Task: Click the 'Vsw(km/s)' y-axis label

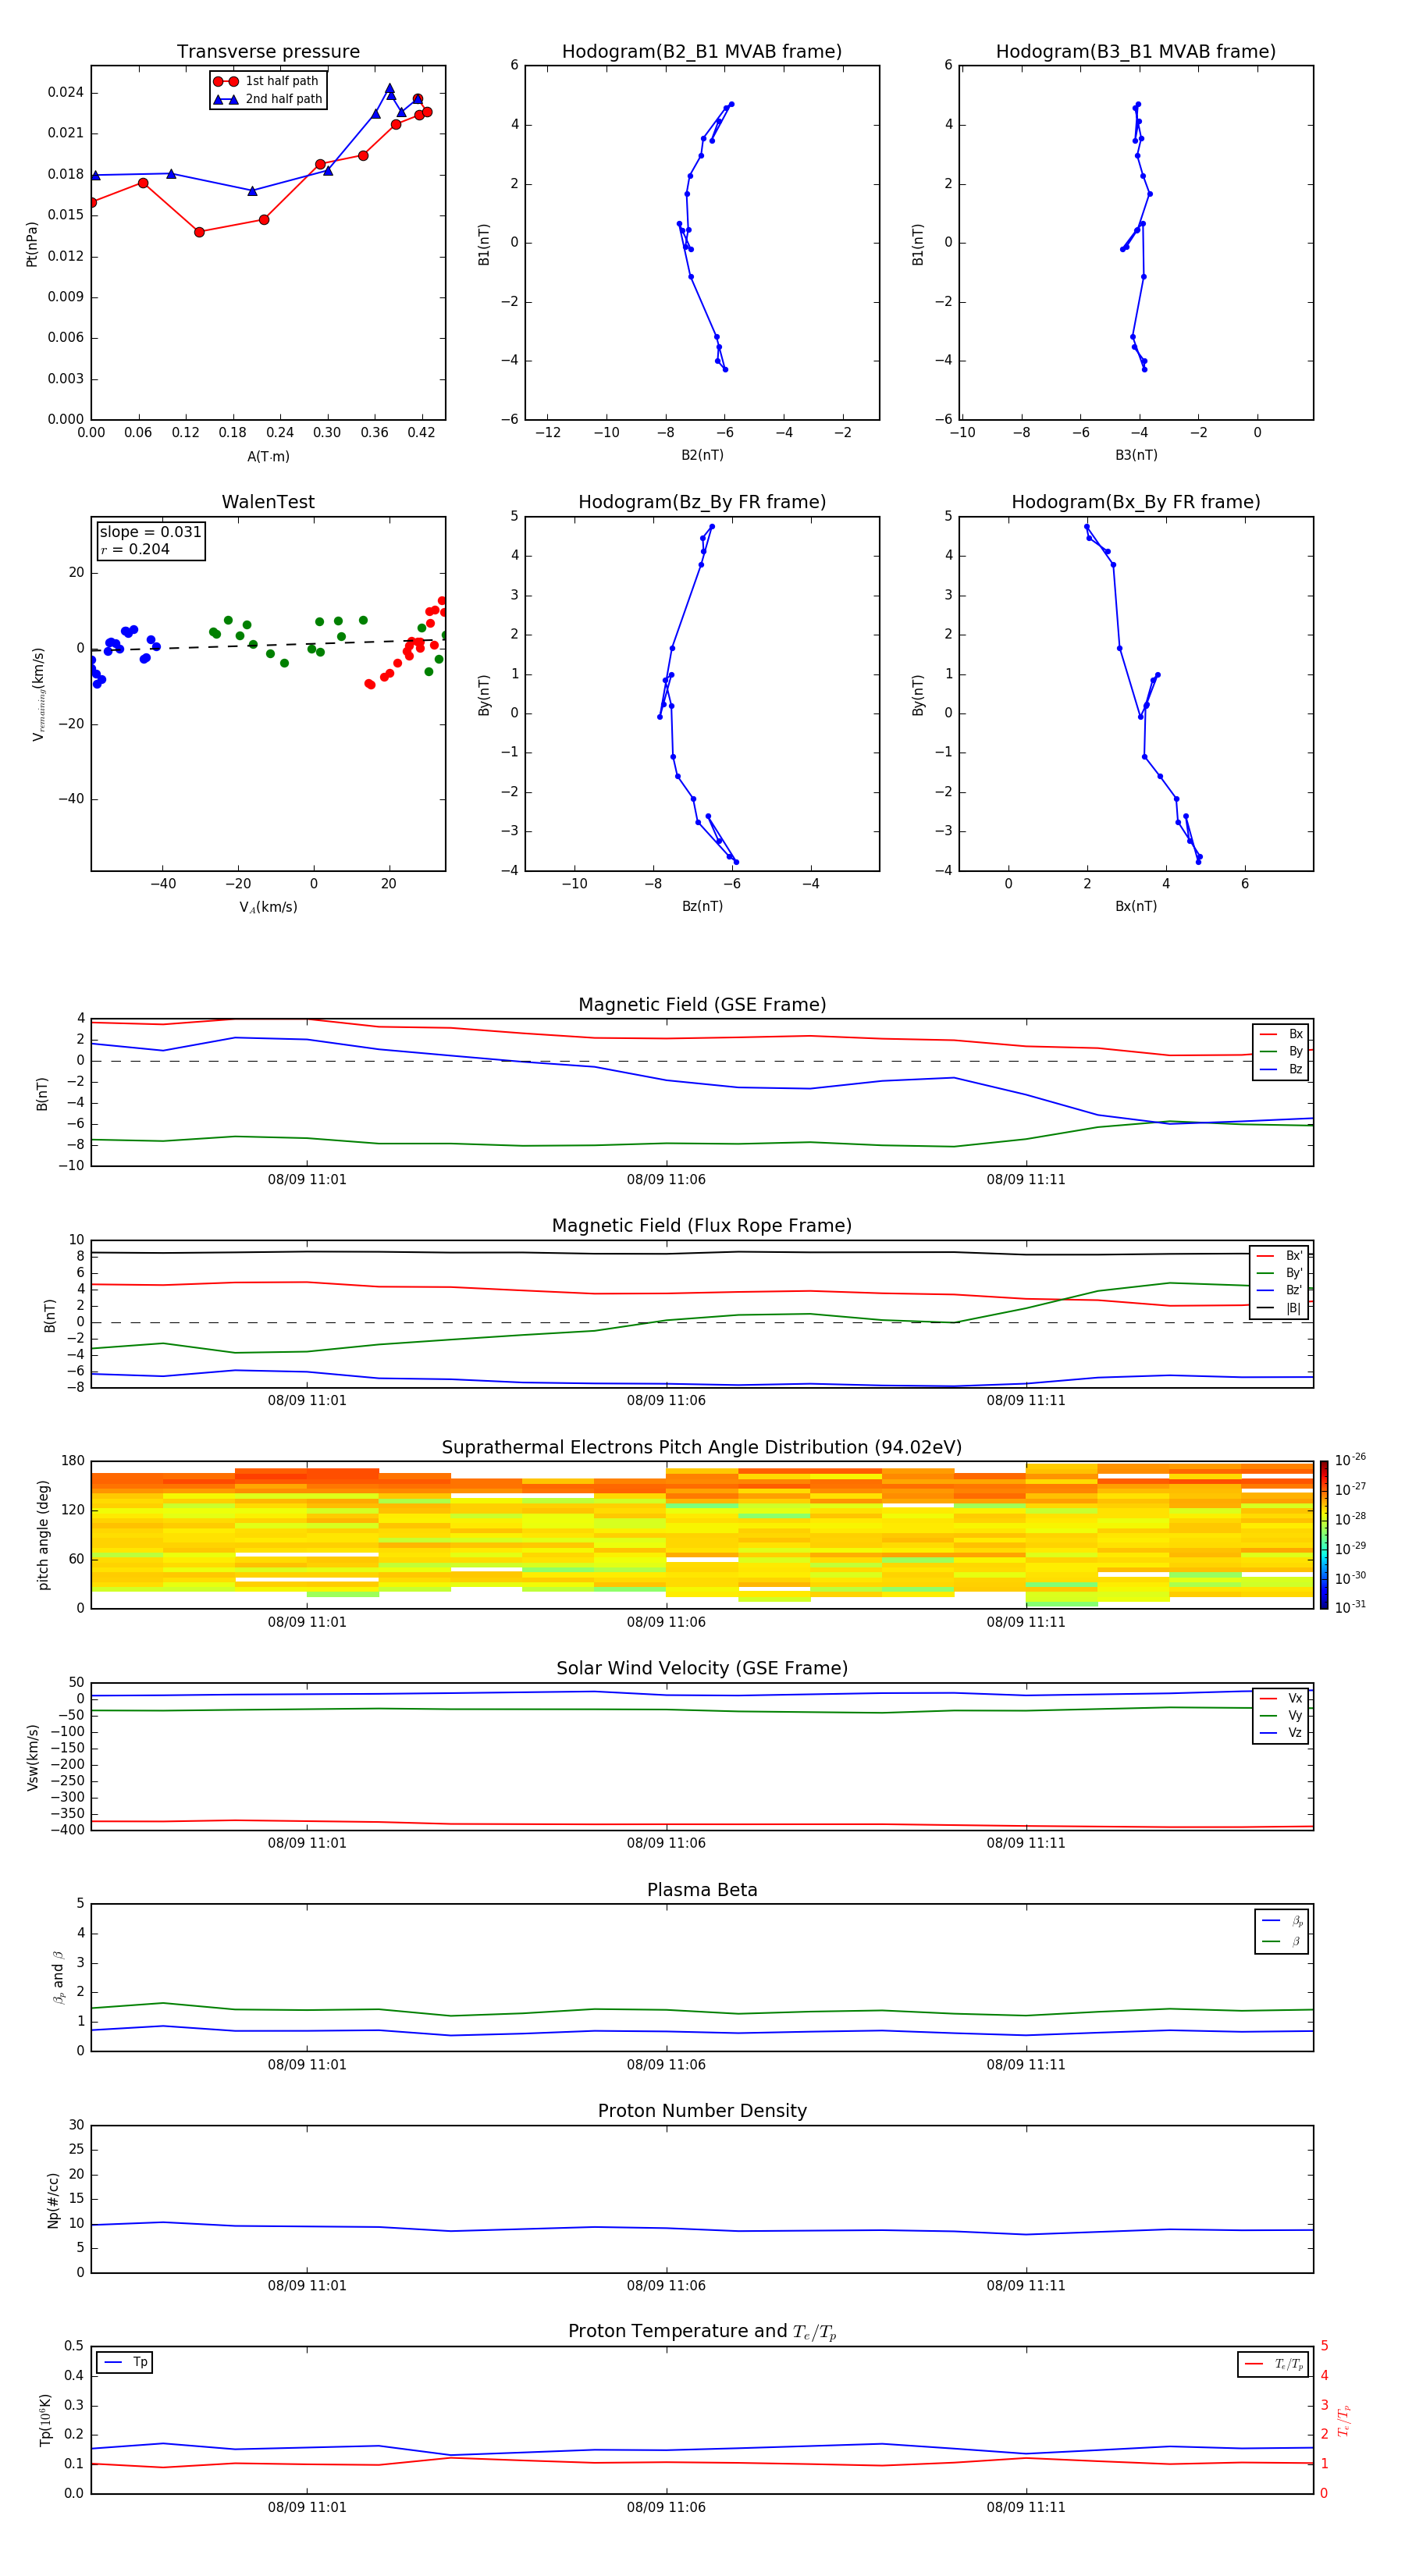Action: point(32,1756)
